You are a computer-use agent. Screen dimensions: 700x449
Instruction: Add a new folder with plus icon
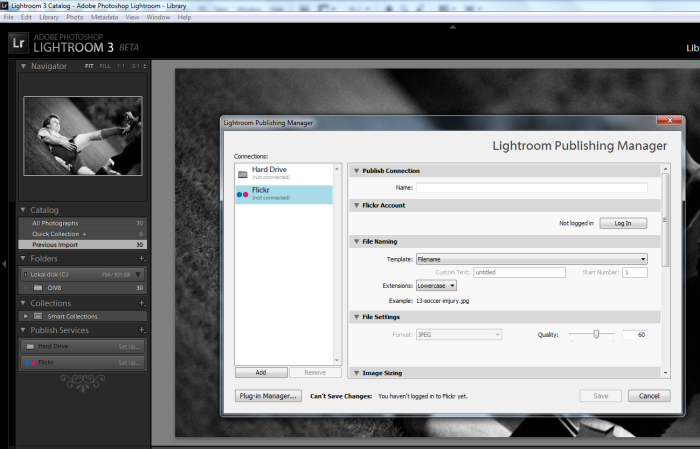point(142,258)
